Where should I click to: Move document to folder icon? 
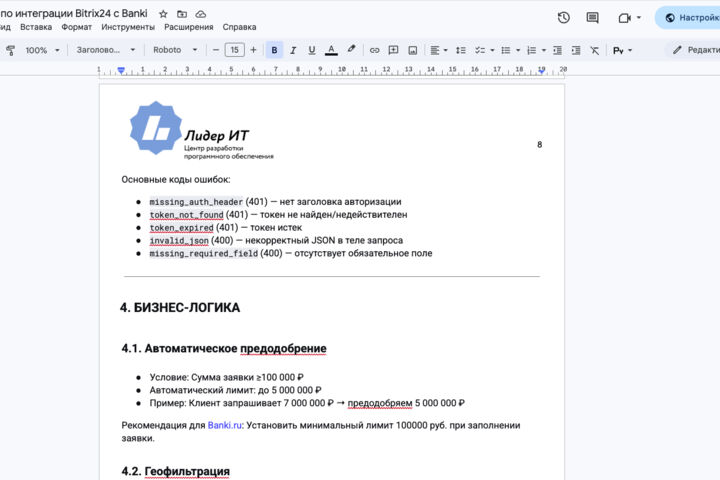click(x=182, y=14)
